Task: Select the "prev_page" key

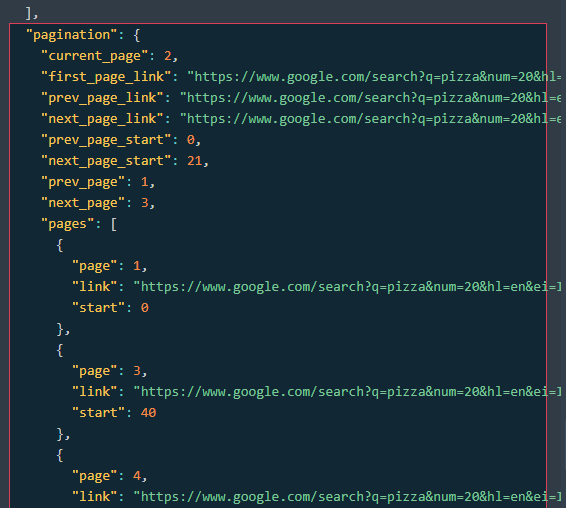Action: pyautogui.click(x=83, y=182)
